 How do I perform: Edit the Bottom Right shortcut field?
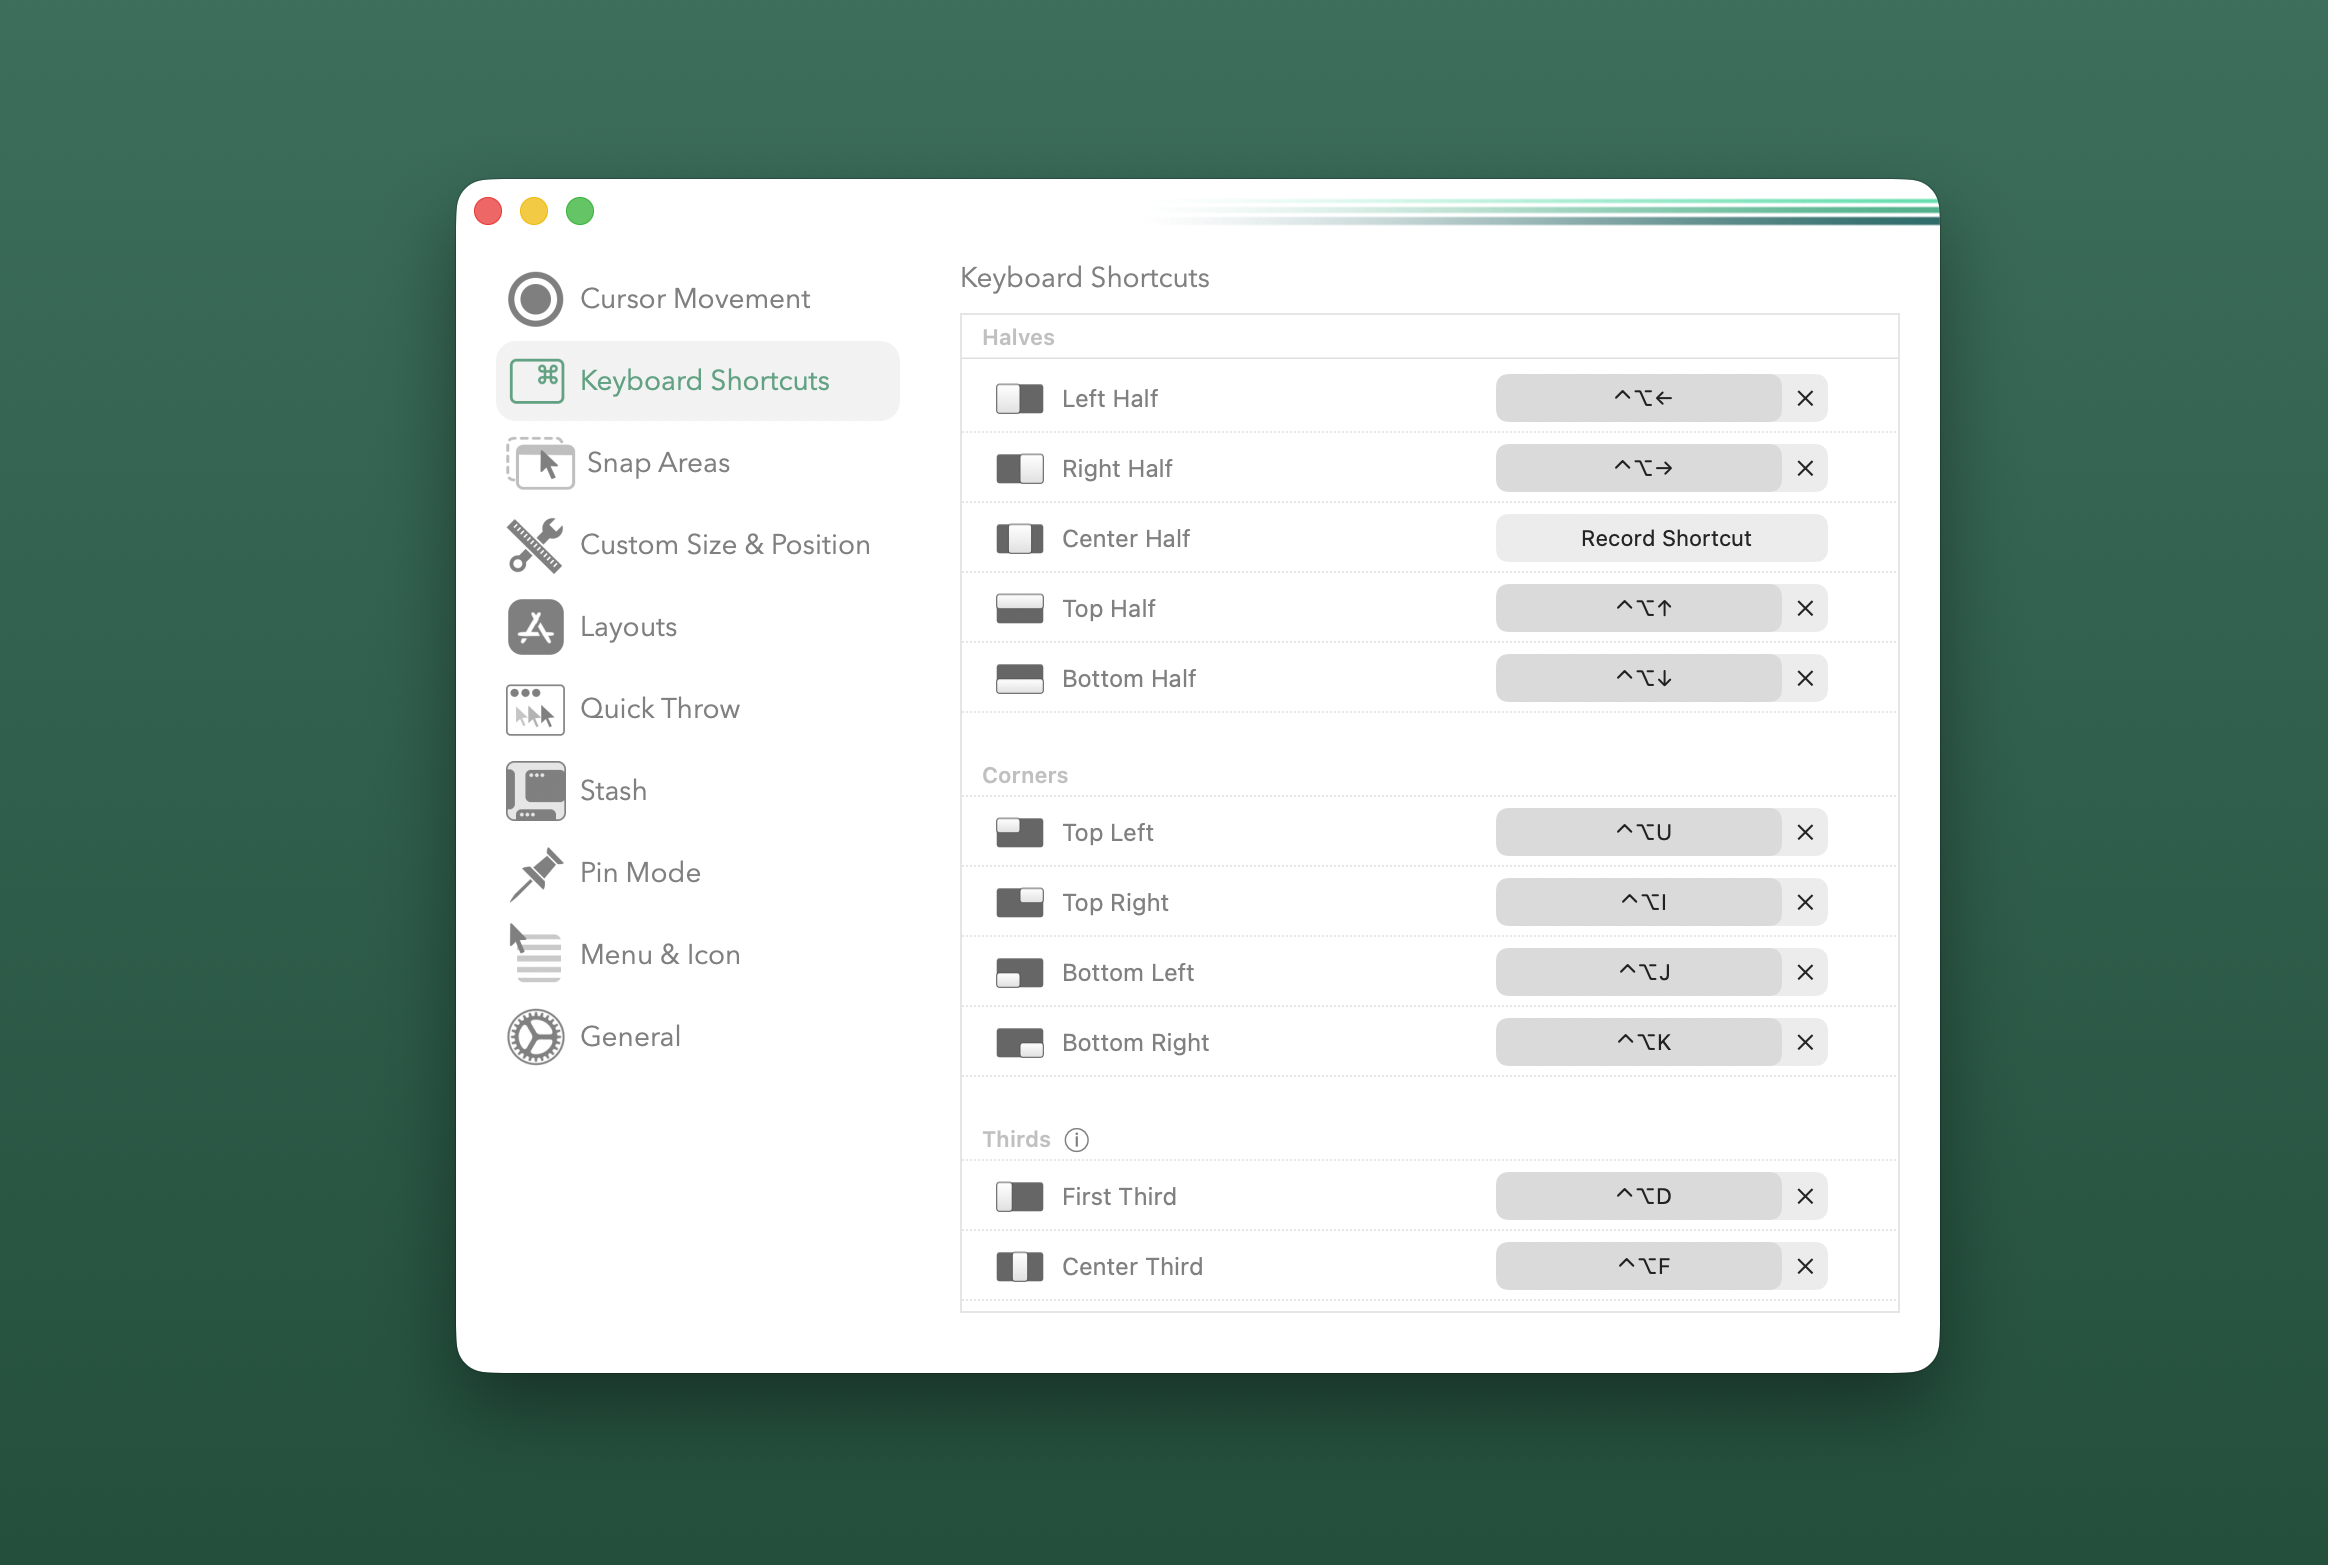coord(1638,1042)
